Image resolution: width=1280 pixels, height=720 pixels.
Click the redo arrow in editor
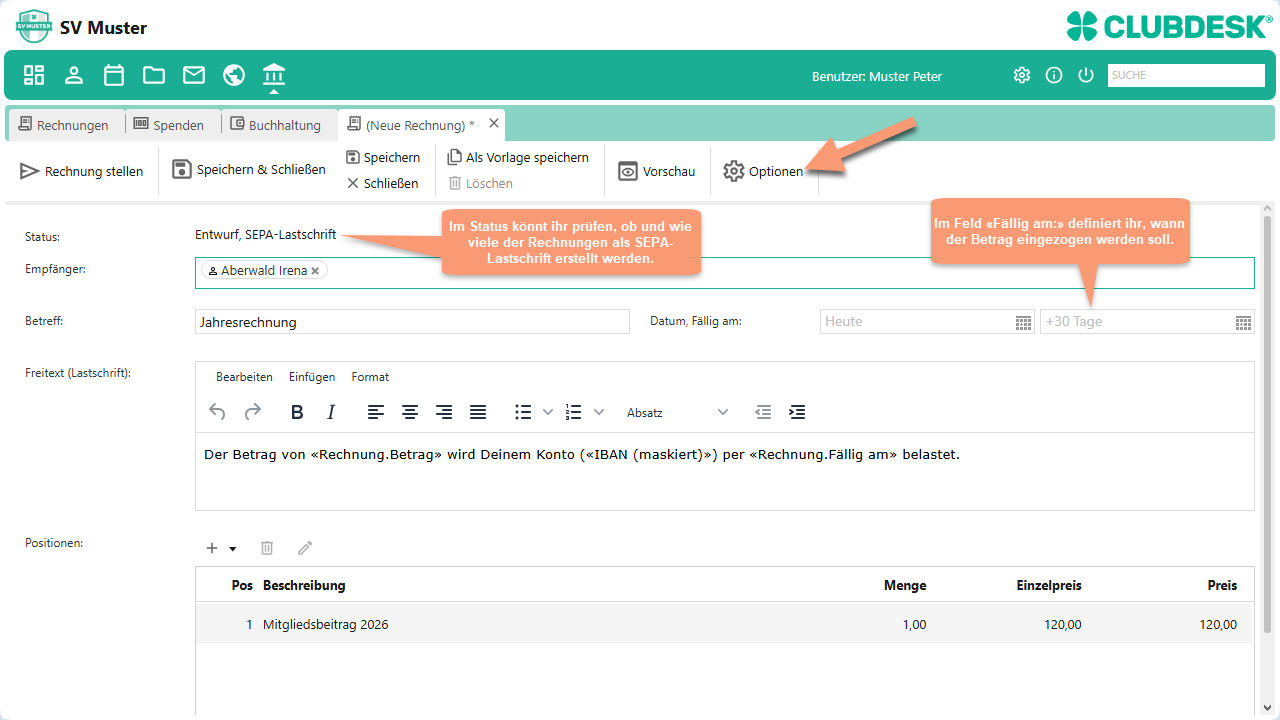pos(253,412)
